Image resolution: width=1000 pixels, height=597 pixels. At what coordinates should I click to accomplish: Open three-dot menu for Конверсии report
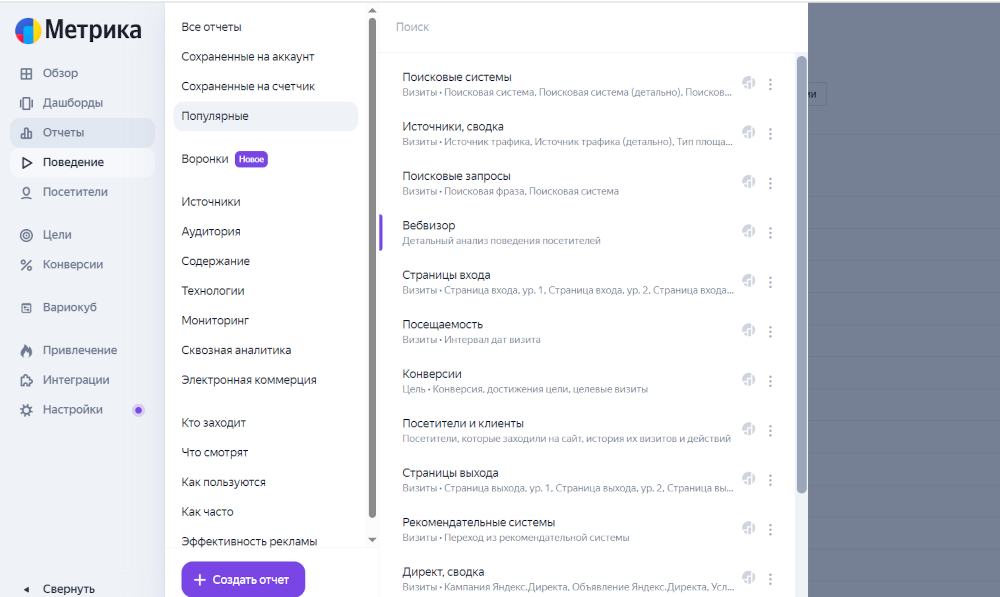coord(770,381)
